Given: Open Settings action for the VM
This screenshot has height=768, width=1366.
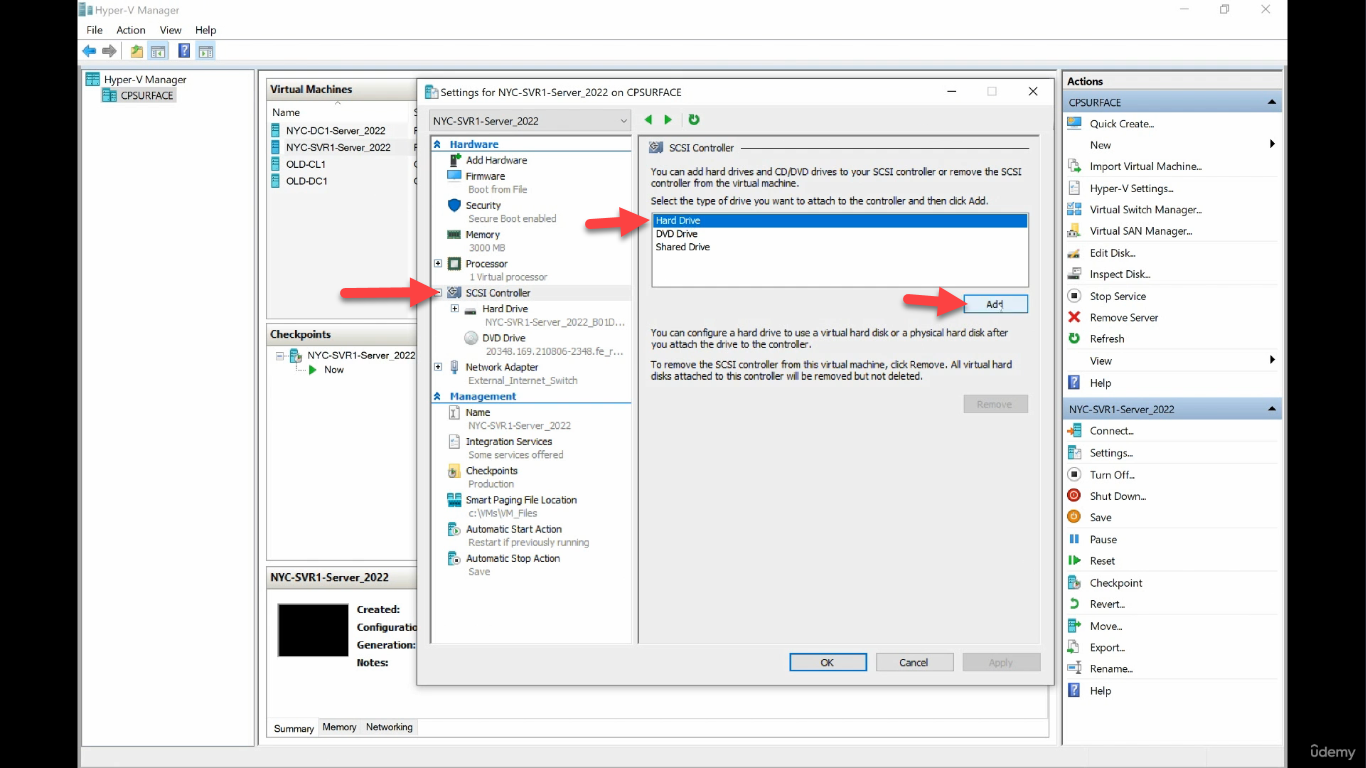Looking at the screenshot, I should coord(1111,453).
